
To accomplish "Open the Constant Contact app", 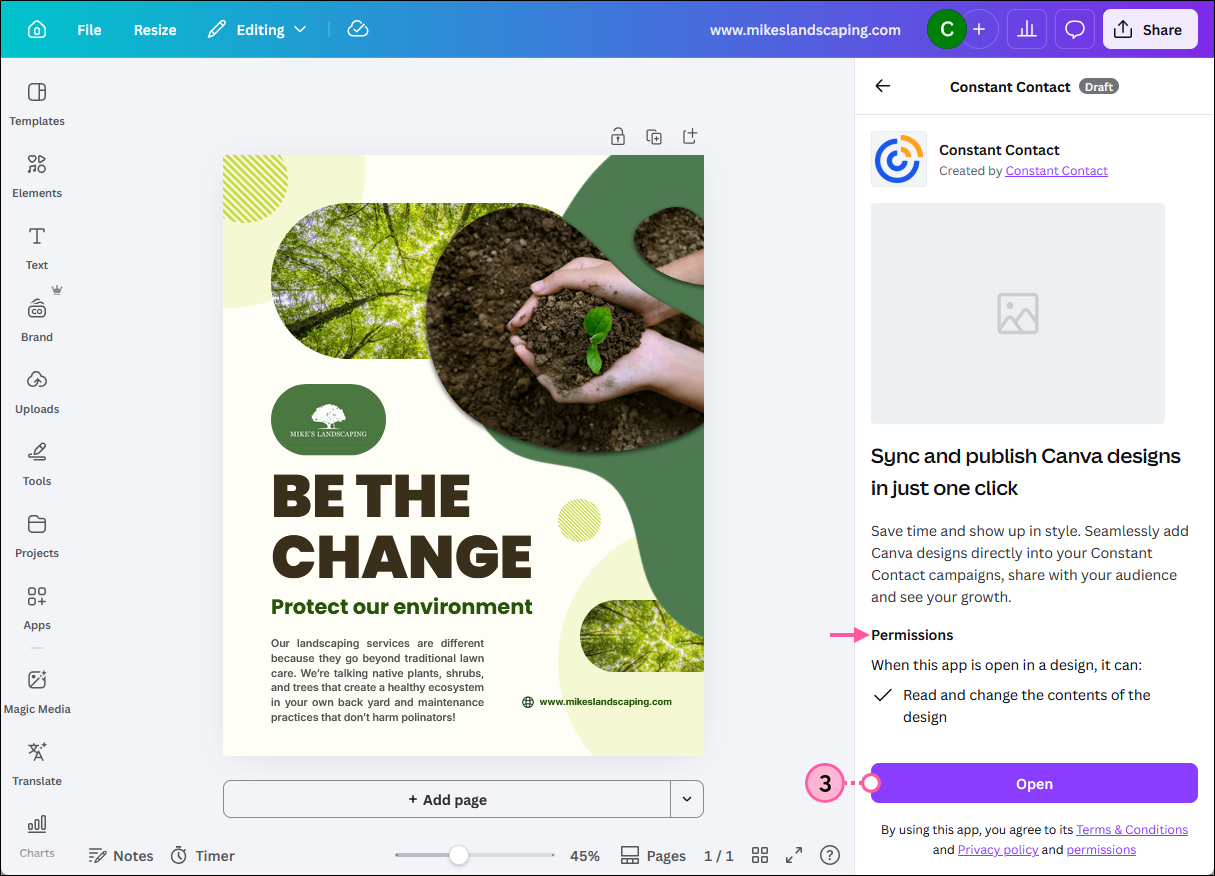I will 1034,783.
